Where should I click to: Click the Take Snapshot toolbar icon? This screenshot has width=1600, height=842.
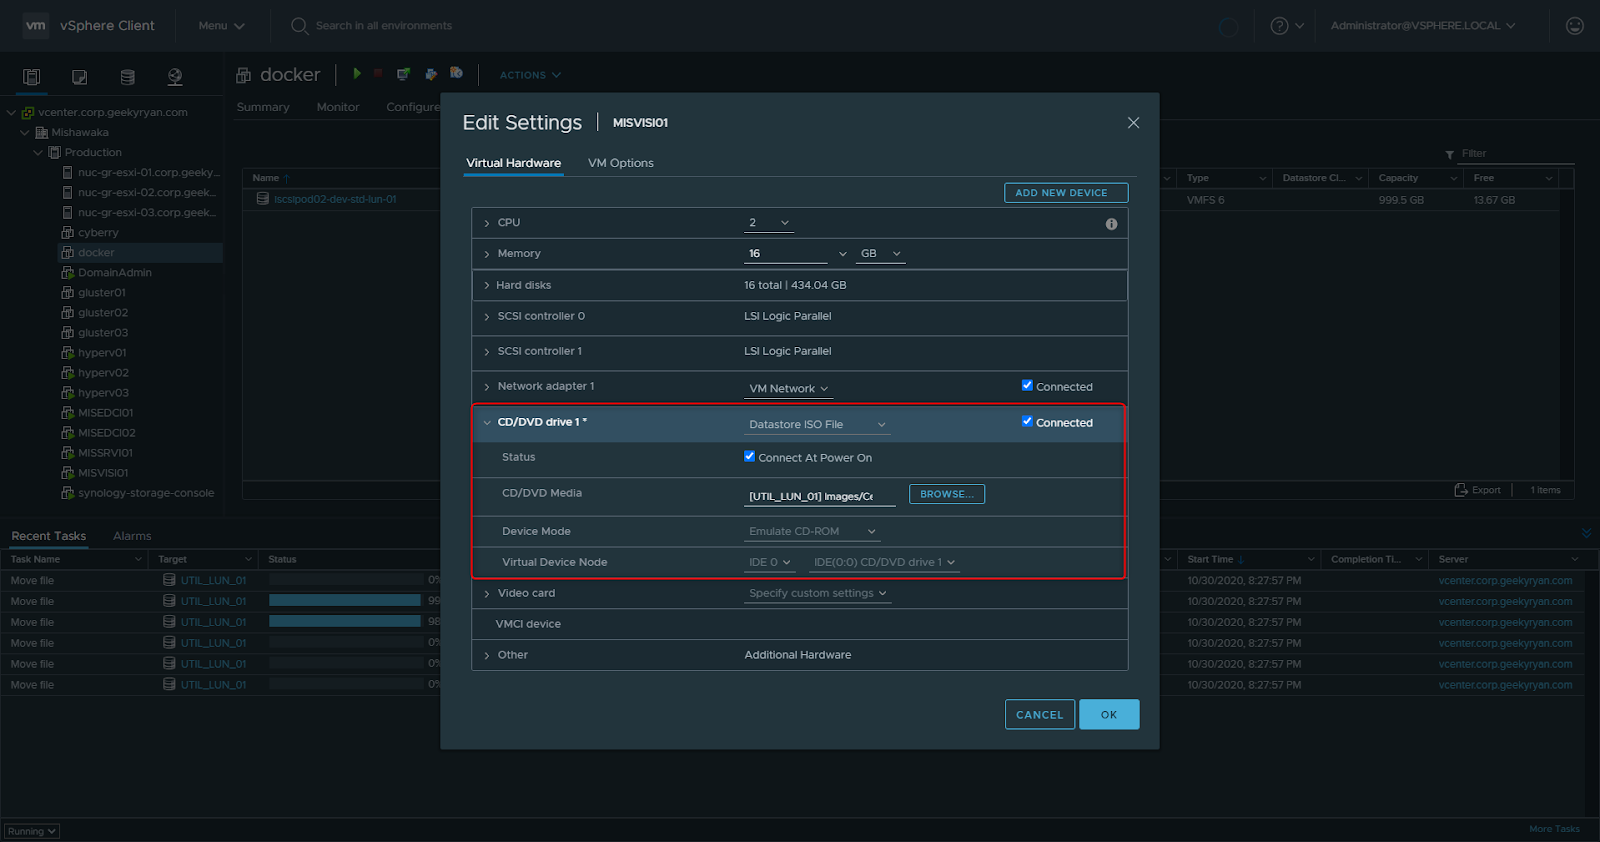[x=456, y=74]
